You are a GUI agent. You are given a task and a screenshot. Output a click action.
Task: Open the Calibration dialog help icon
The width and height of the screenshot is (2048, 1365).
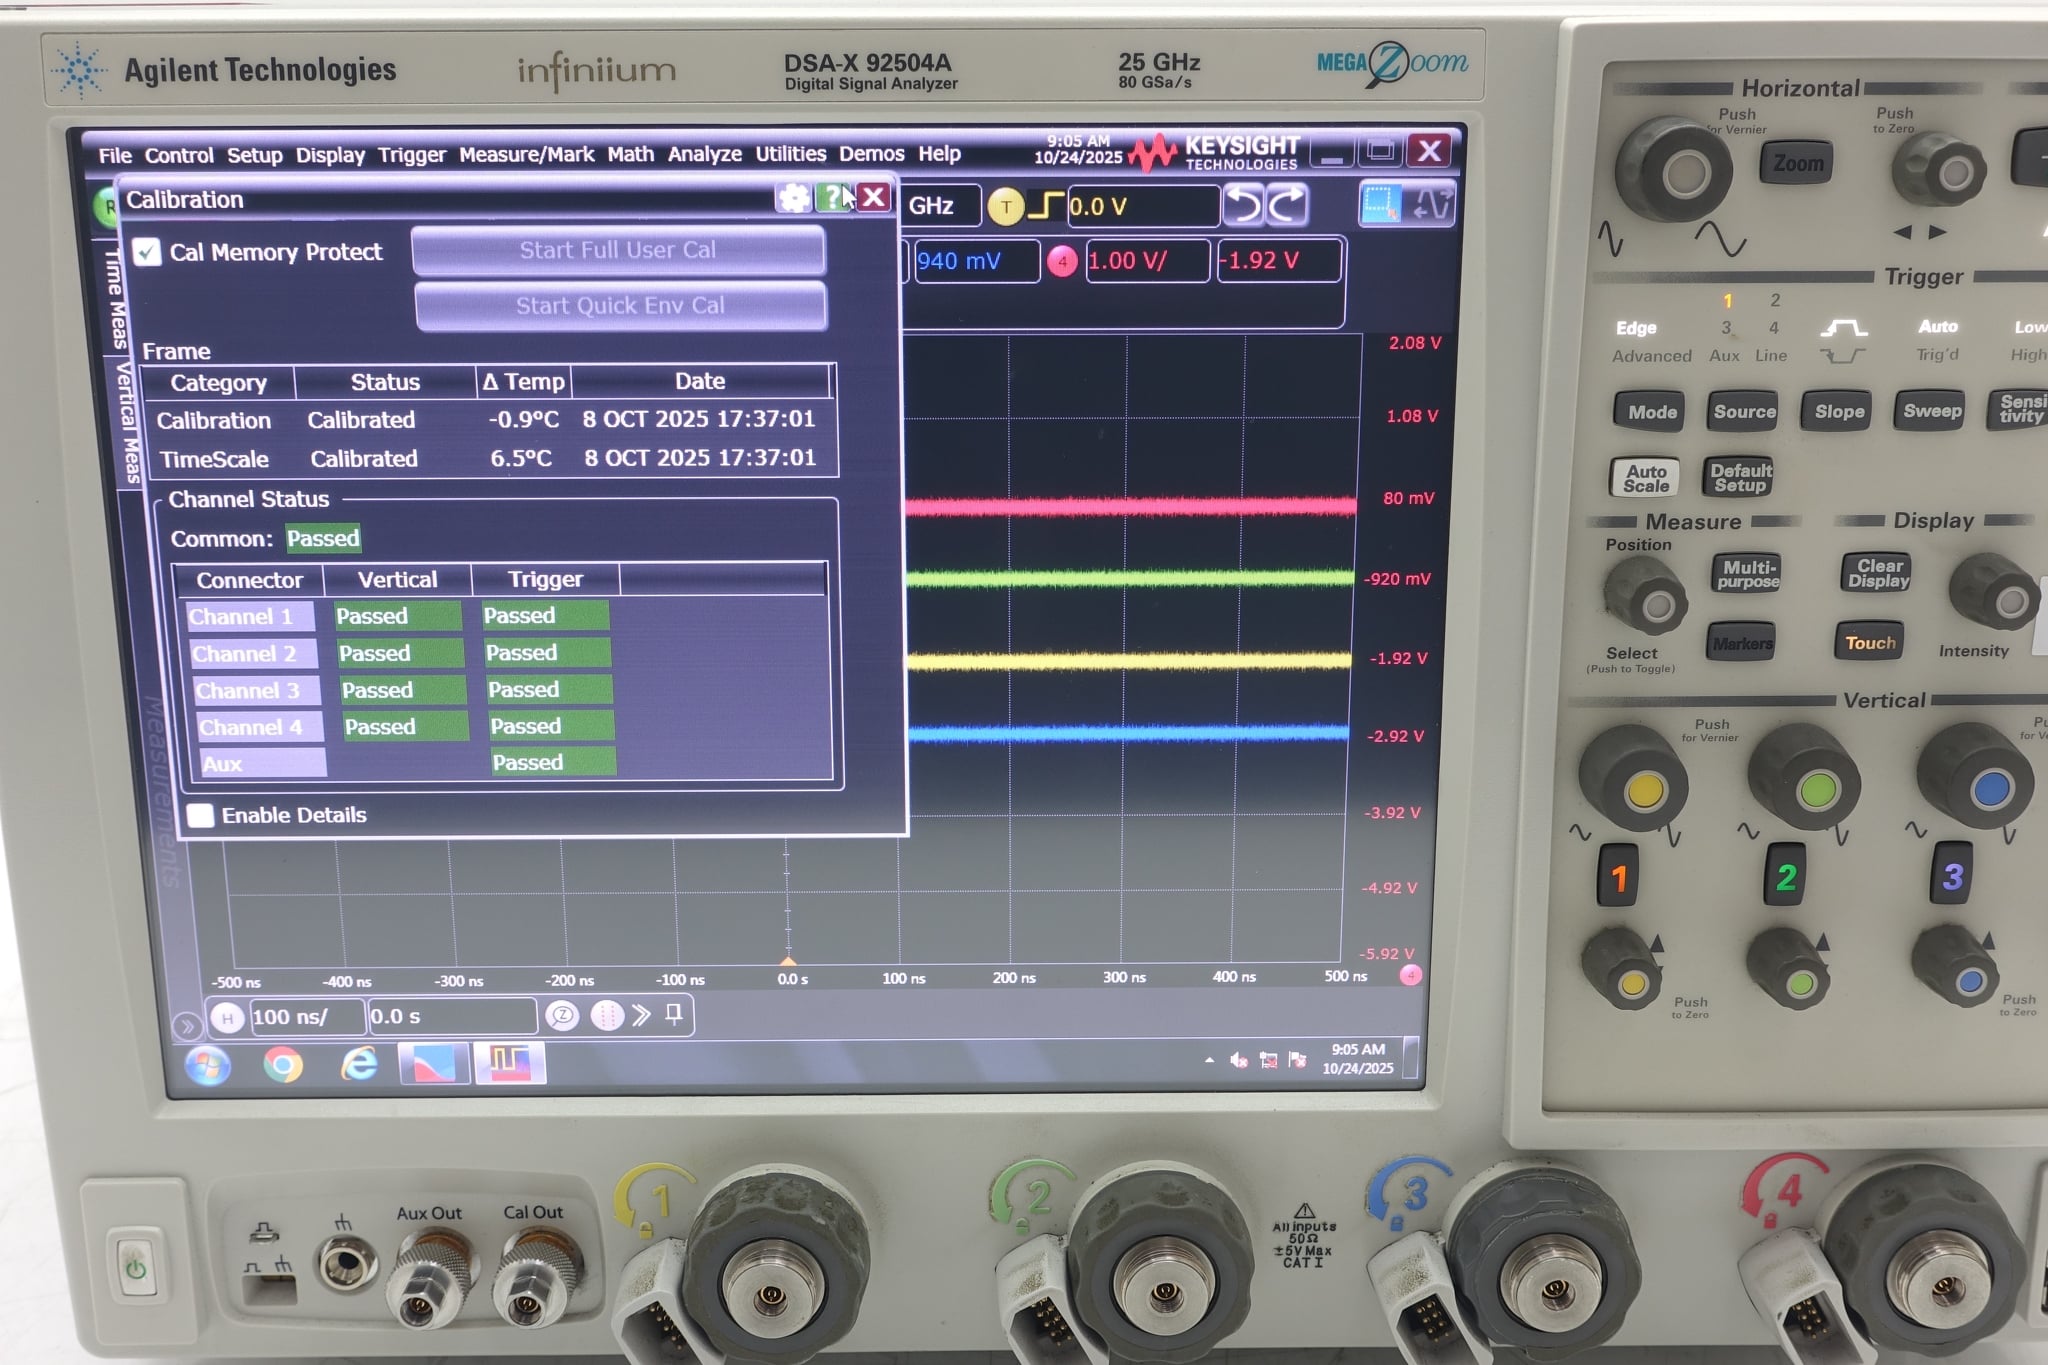coord(832,198)
